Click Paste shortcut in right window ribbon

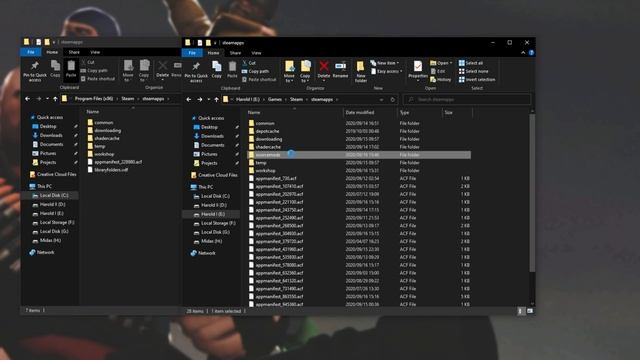(x=259, y=79)
